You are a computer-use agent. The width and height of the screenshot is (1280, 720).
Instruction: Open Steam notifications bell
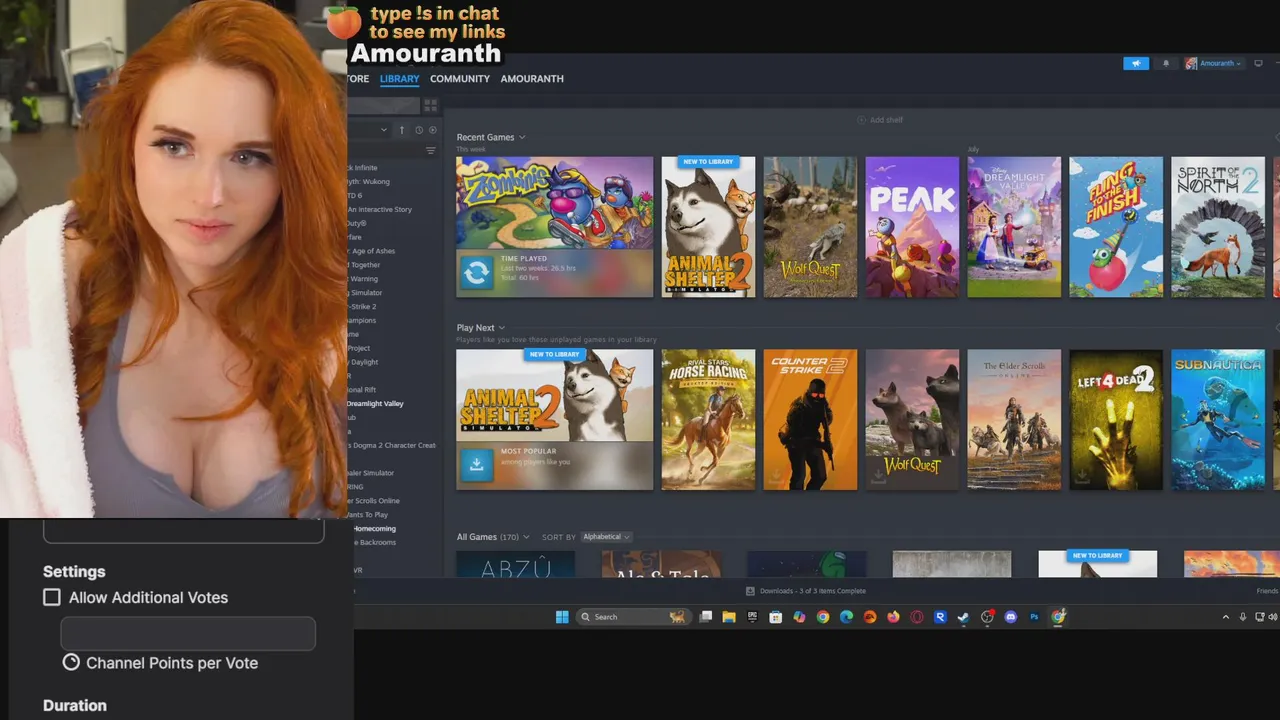pos(1166,63)
